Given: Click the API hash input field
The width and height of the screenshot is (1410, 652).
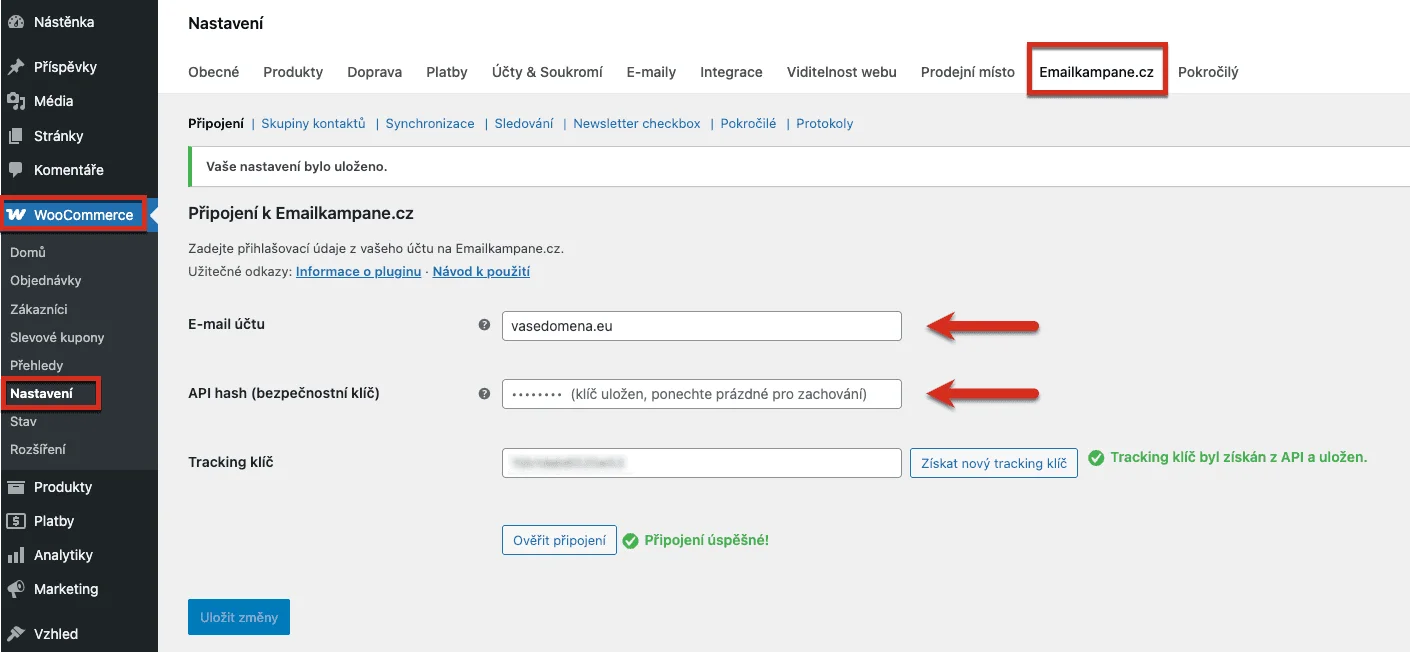Looking at the screenshot, I should pyautogui.click(x=702, y=394).
